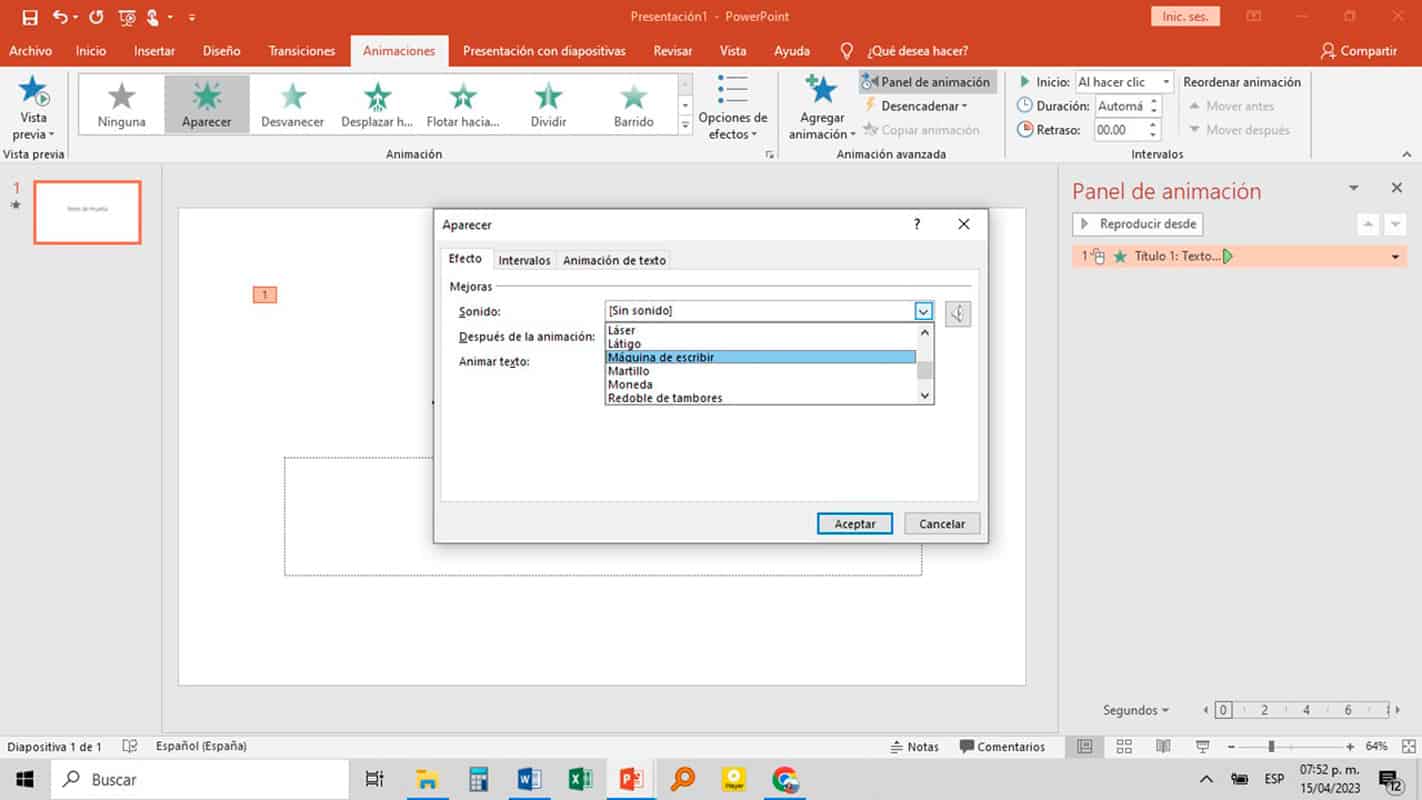1422x800 pixels.
Task: Click Reproducir desde button
Action: (x=1138, y=224)
